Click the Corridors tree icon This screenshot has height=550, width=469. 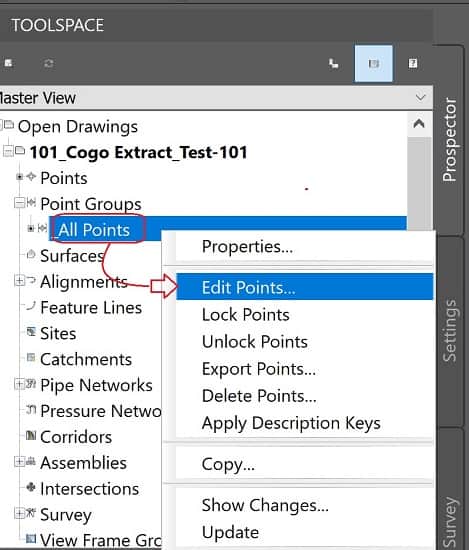31,436
